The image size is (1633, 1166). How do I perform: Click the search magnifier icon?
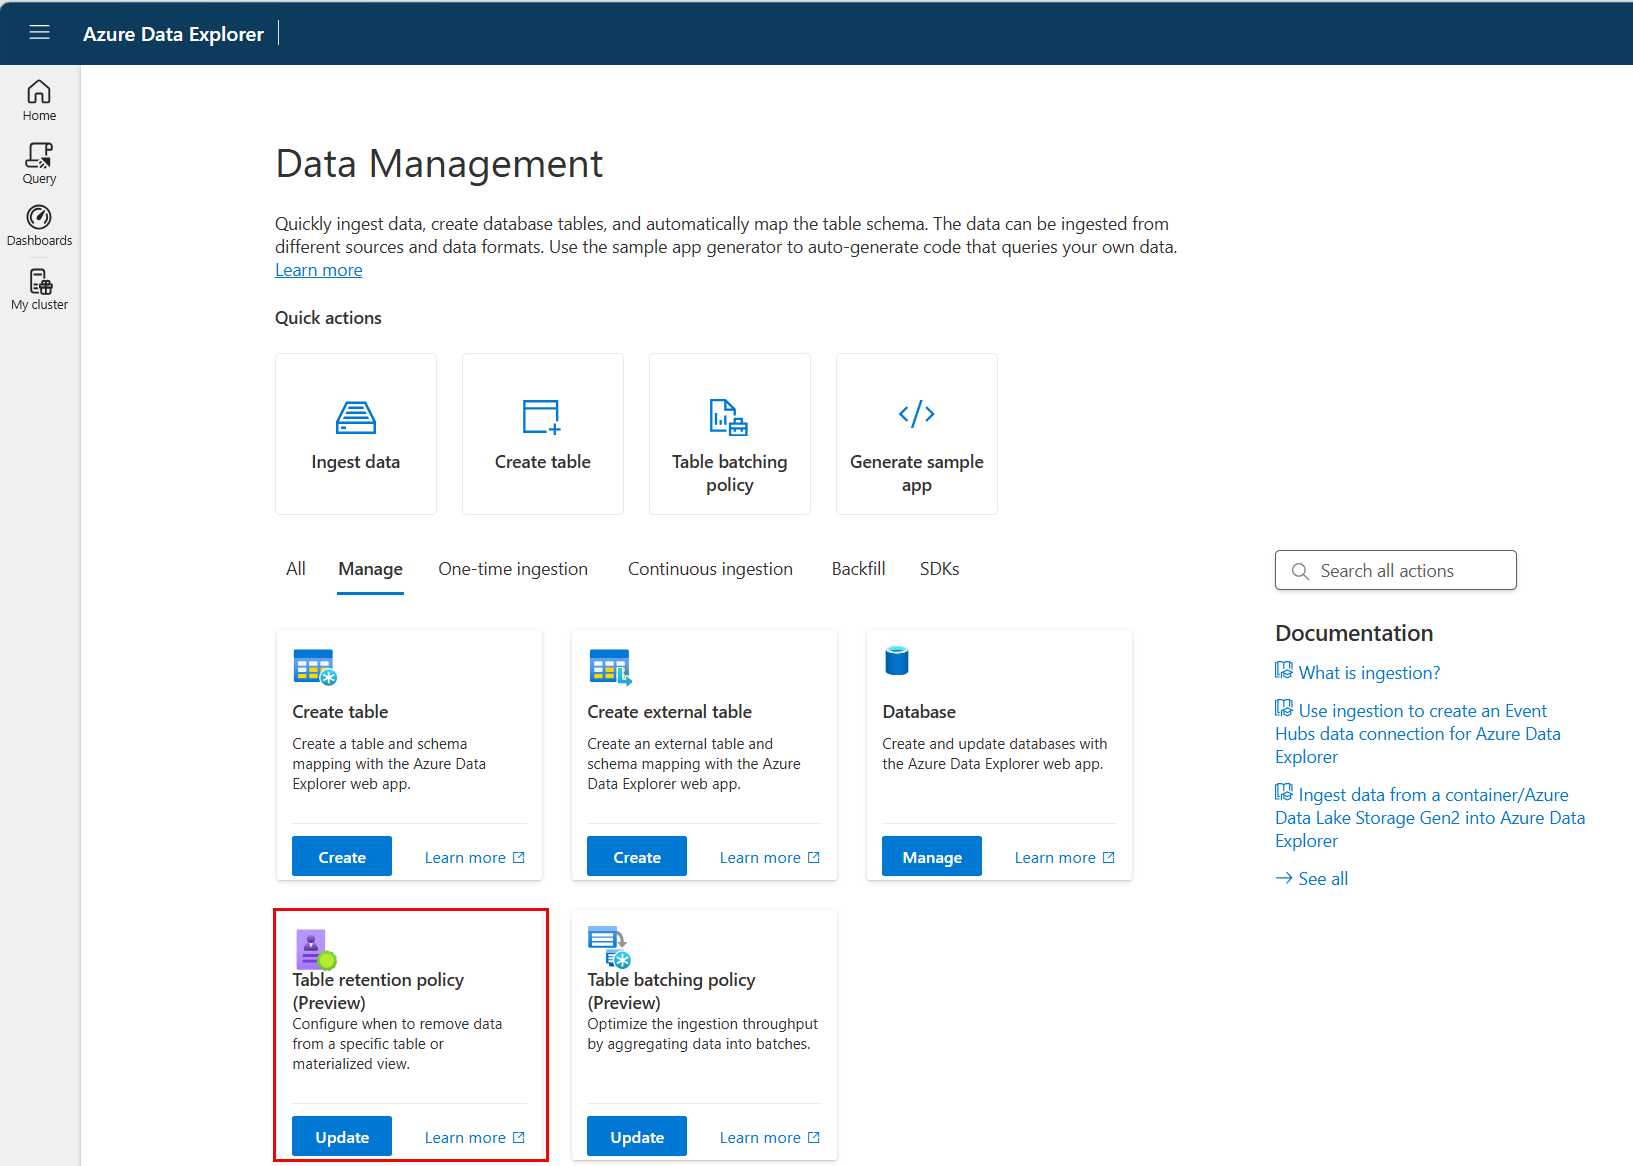pyautogui.click(x=1300, y=571)
